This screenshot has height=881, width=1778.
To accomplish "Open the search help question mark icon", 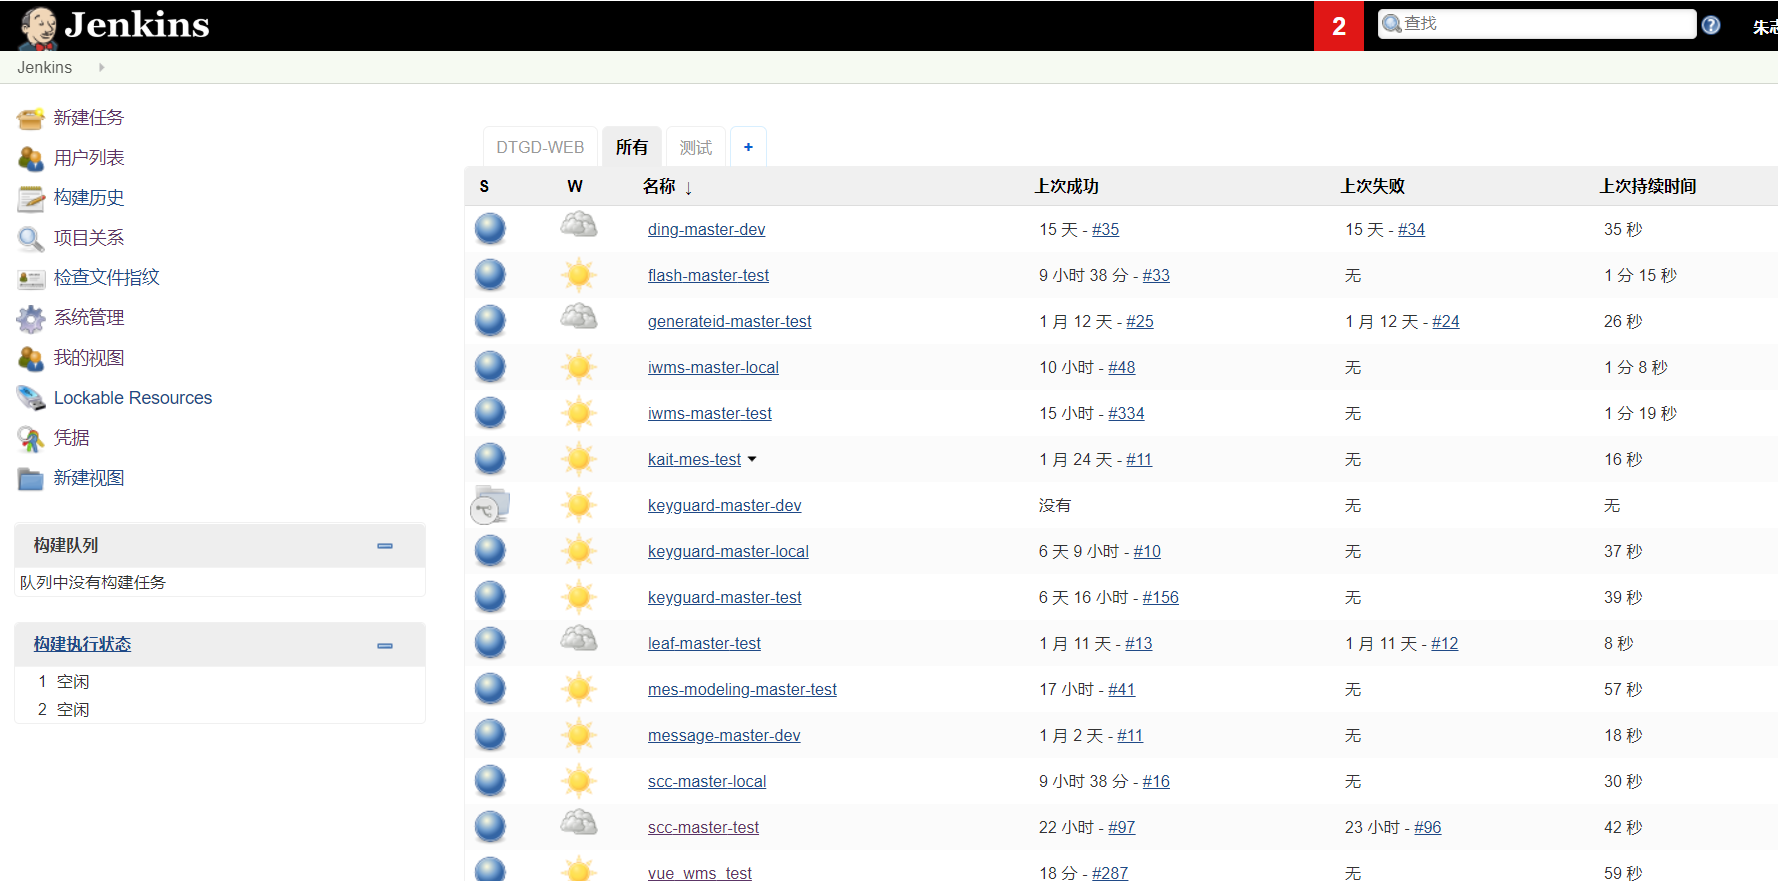I will pyautogui.click(x=1711, y=25).
